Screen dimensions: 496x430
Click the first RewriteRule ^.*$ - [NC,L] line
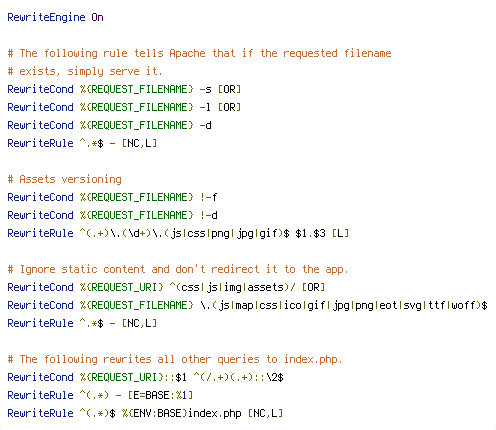82,143
